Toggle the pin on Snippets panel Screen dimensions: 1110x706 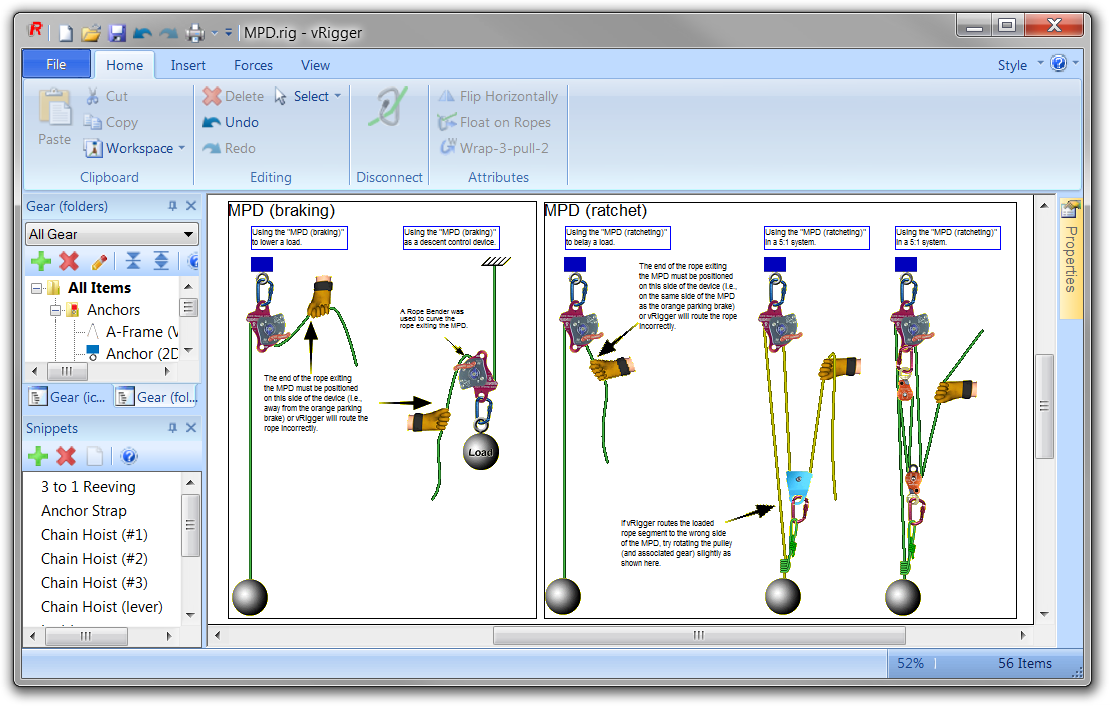point(172,428)
